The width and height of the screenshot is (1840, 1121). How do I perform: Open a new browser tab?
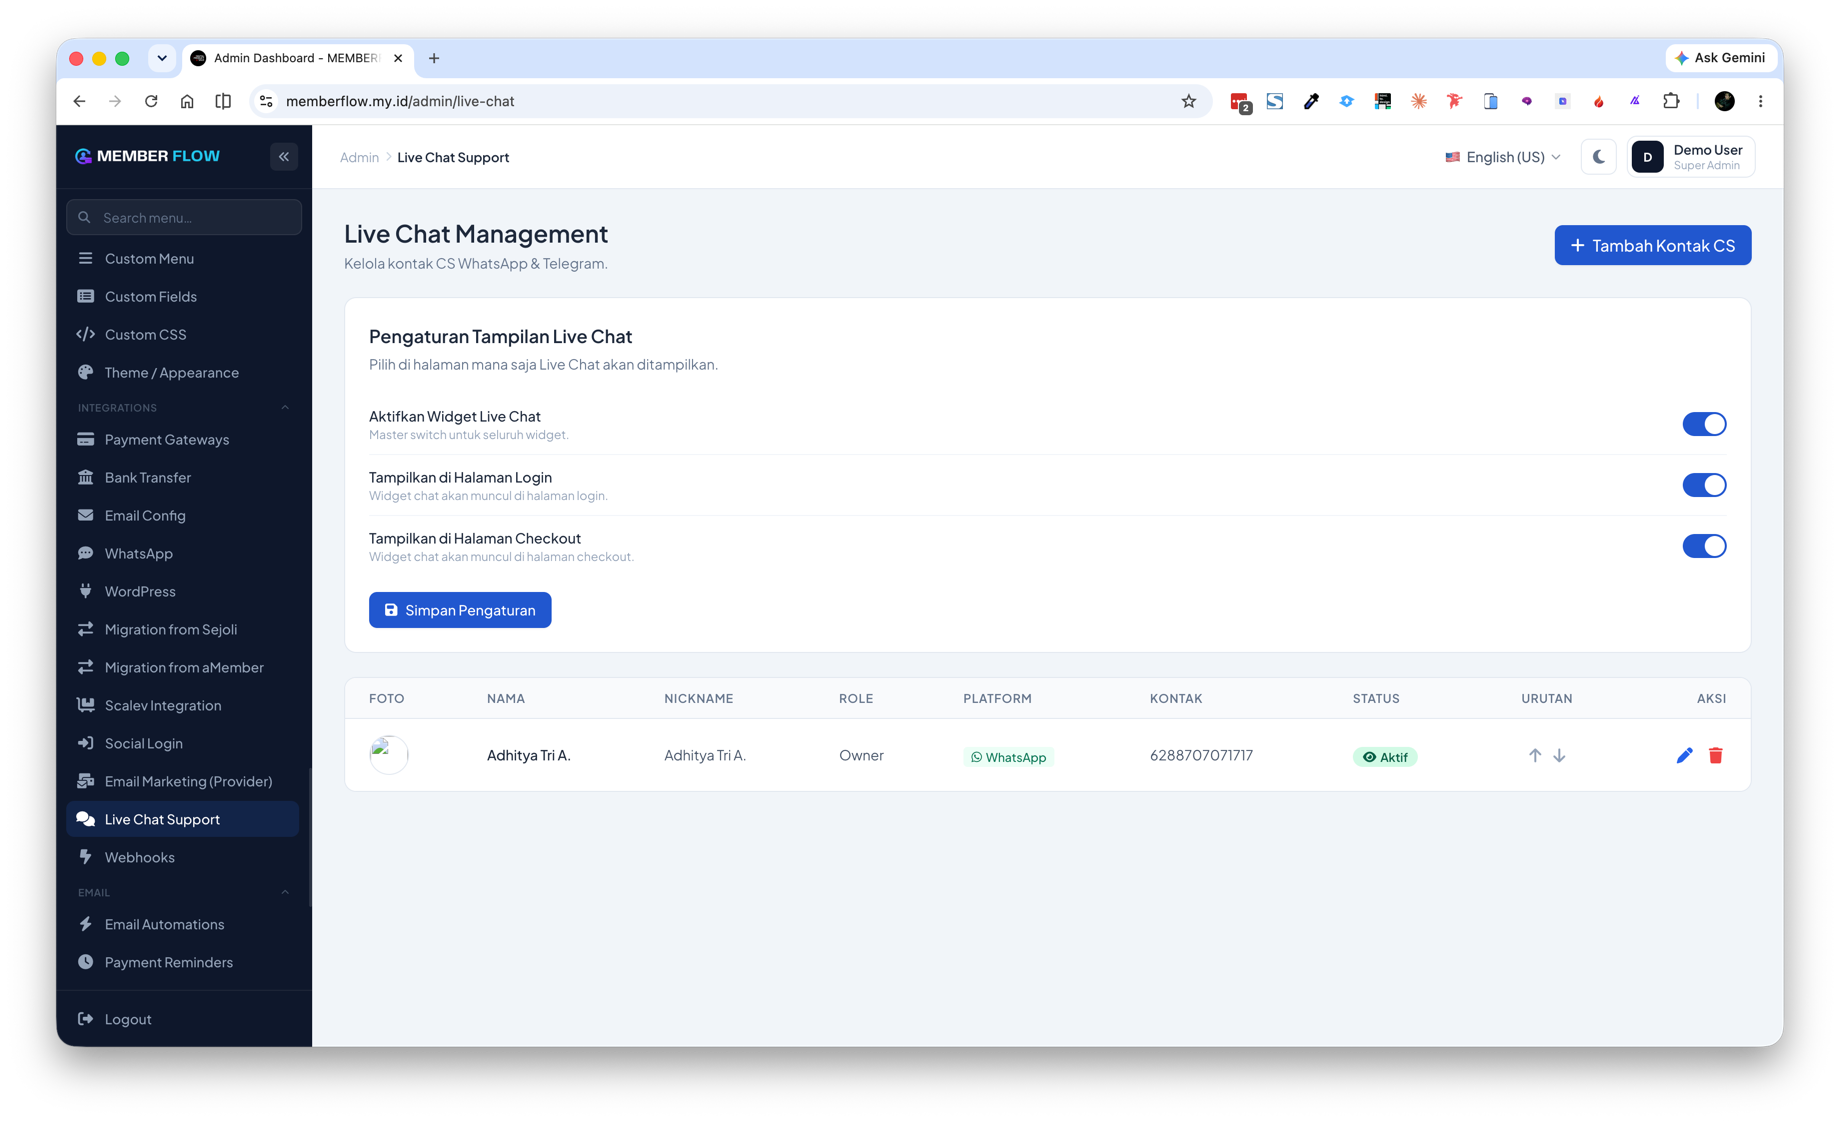[x=434, y=58]
